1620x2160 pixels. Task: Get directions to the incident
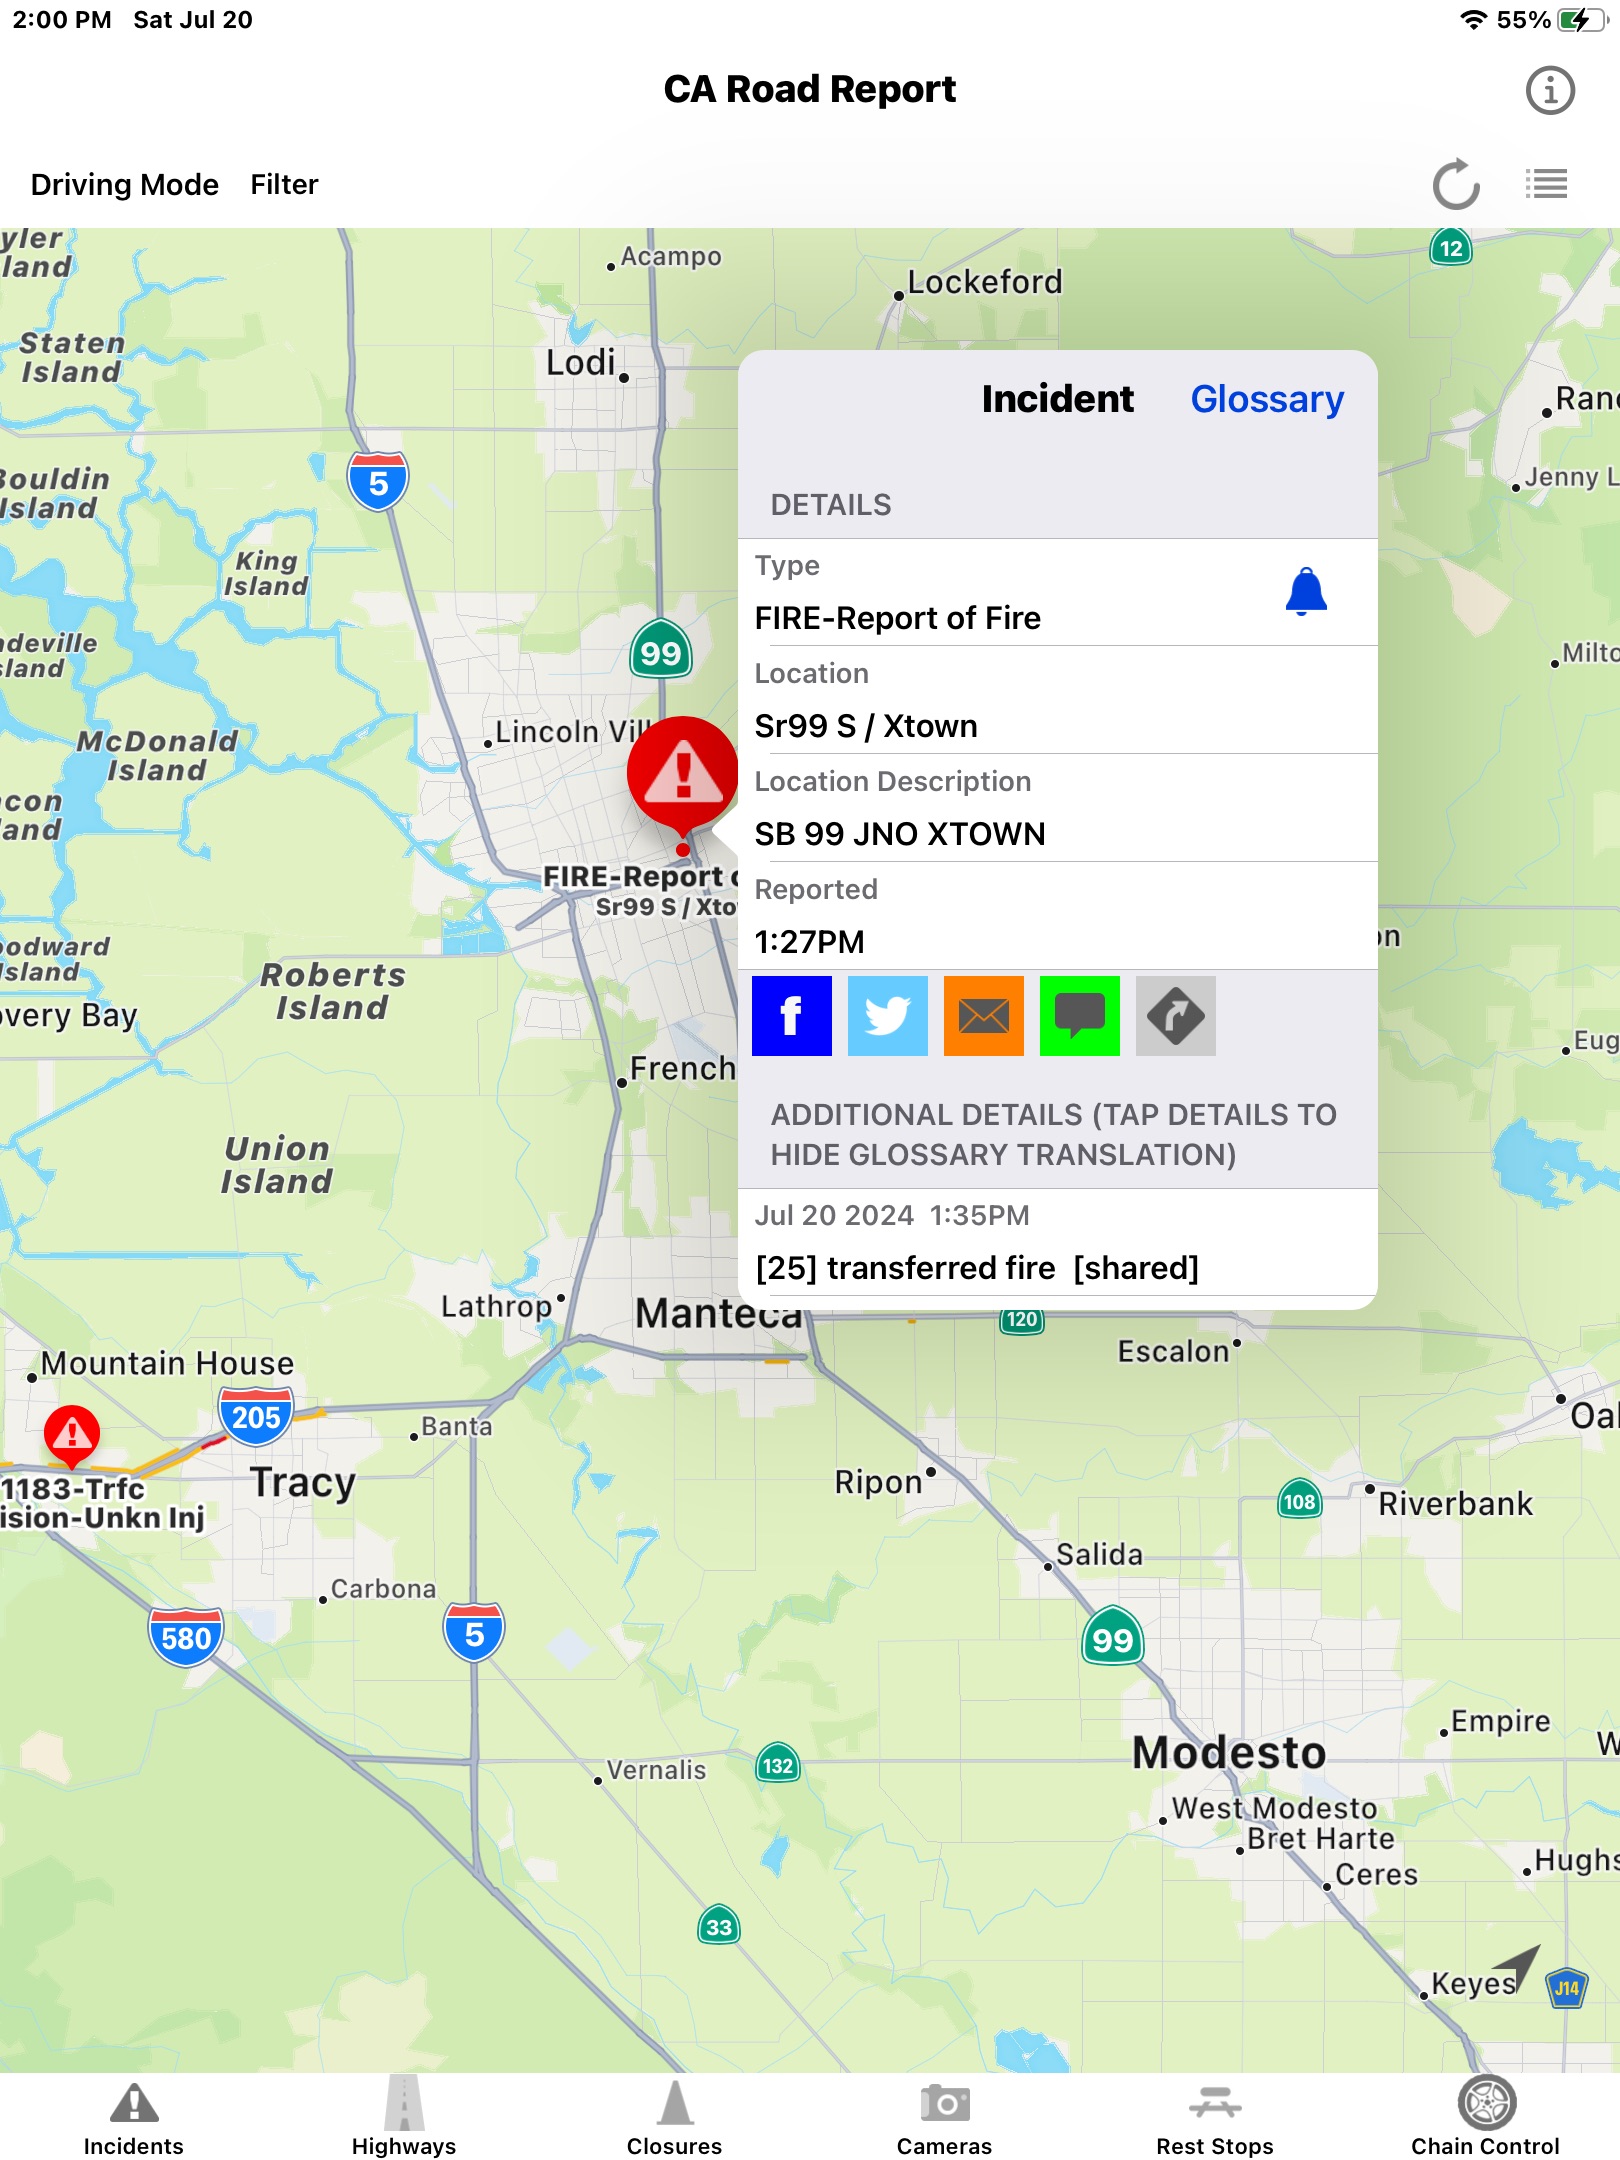(x=1175, y=1016)
